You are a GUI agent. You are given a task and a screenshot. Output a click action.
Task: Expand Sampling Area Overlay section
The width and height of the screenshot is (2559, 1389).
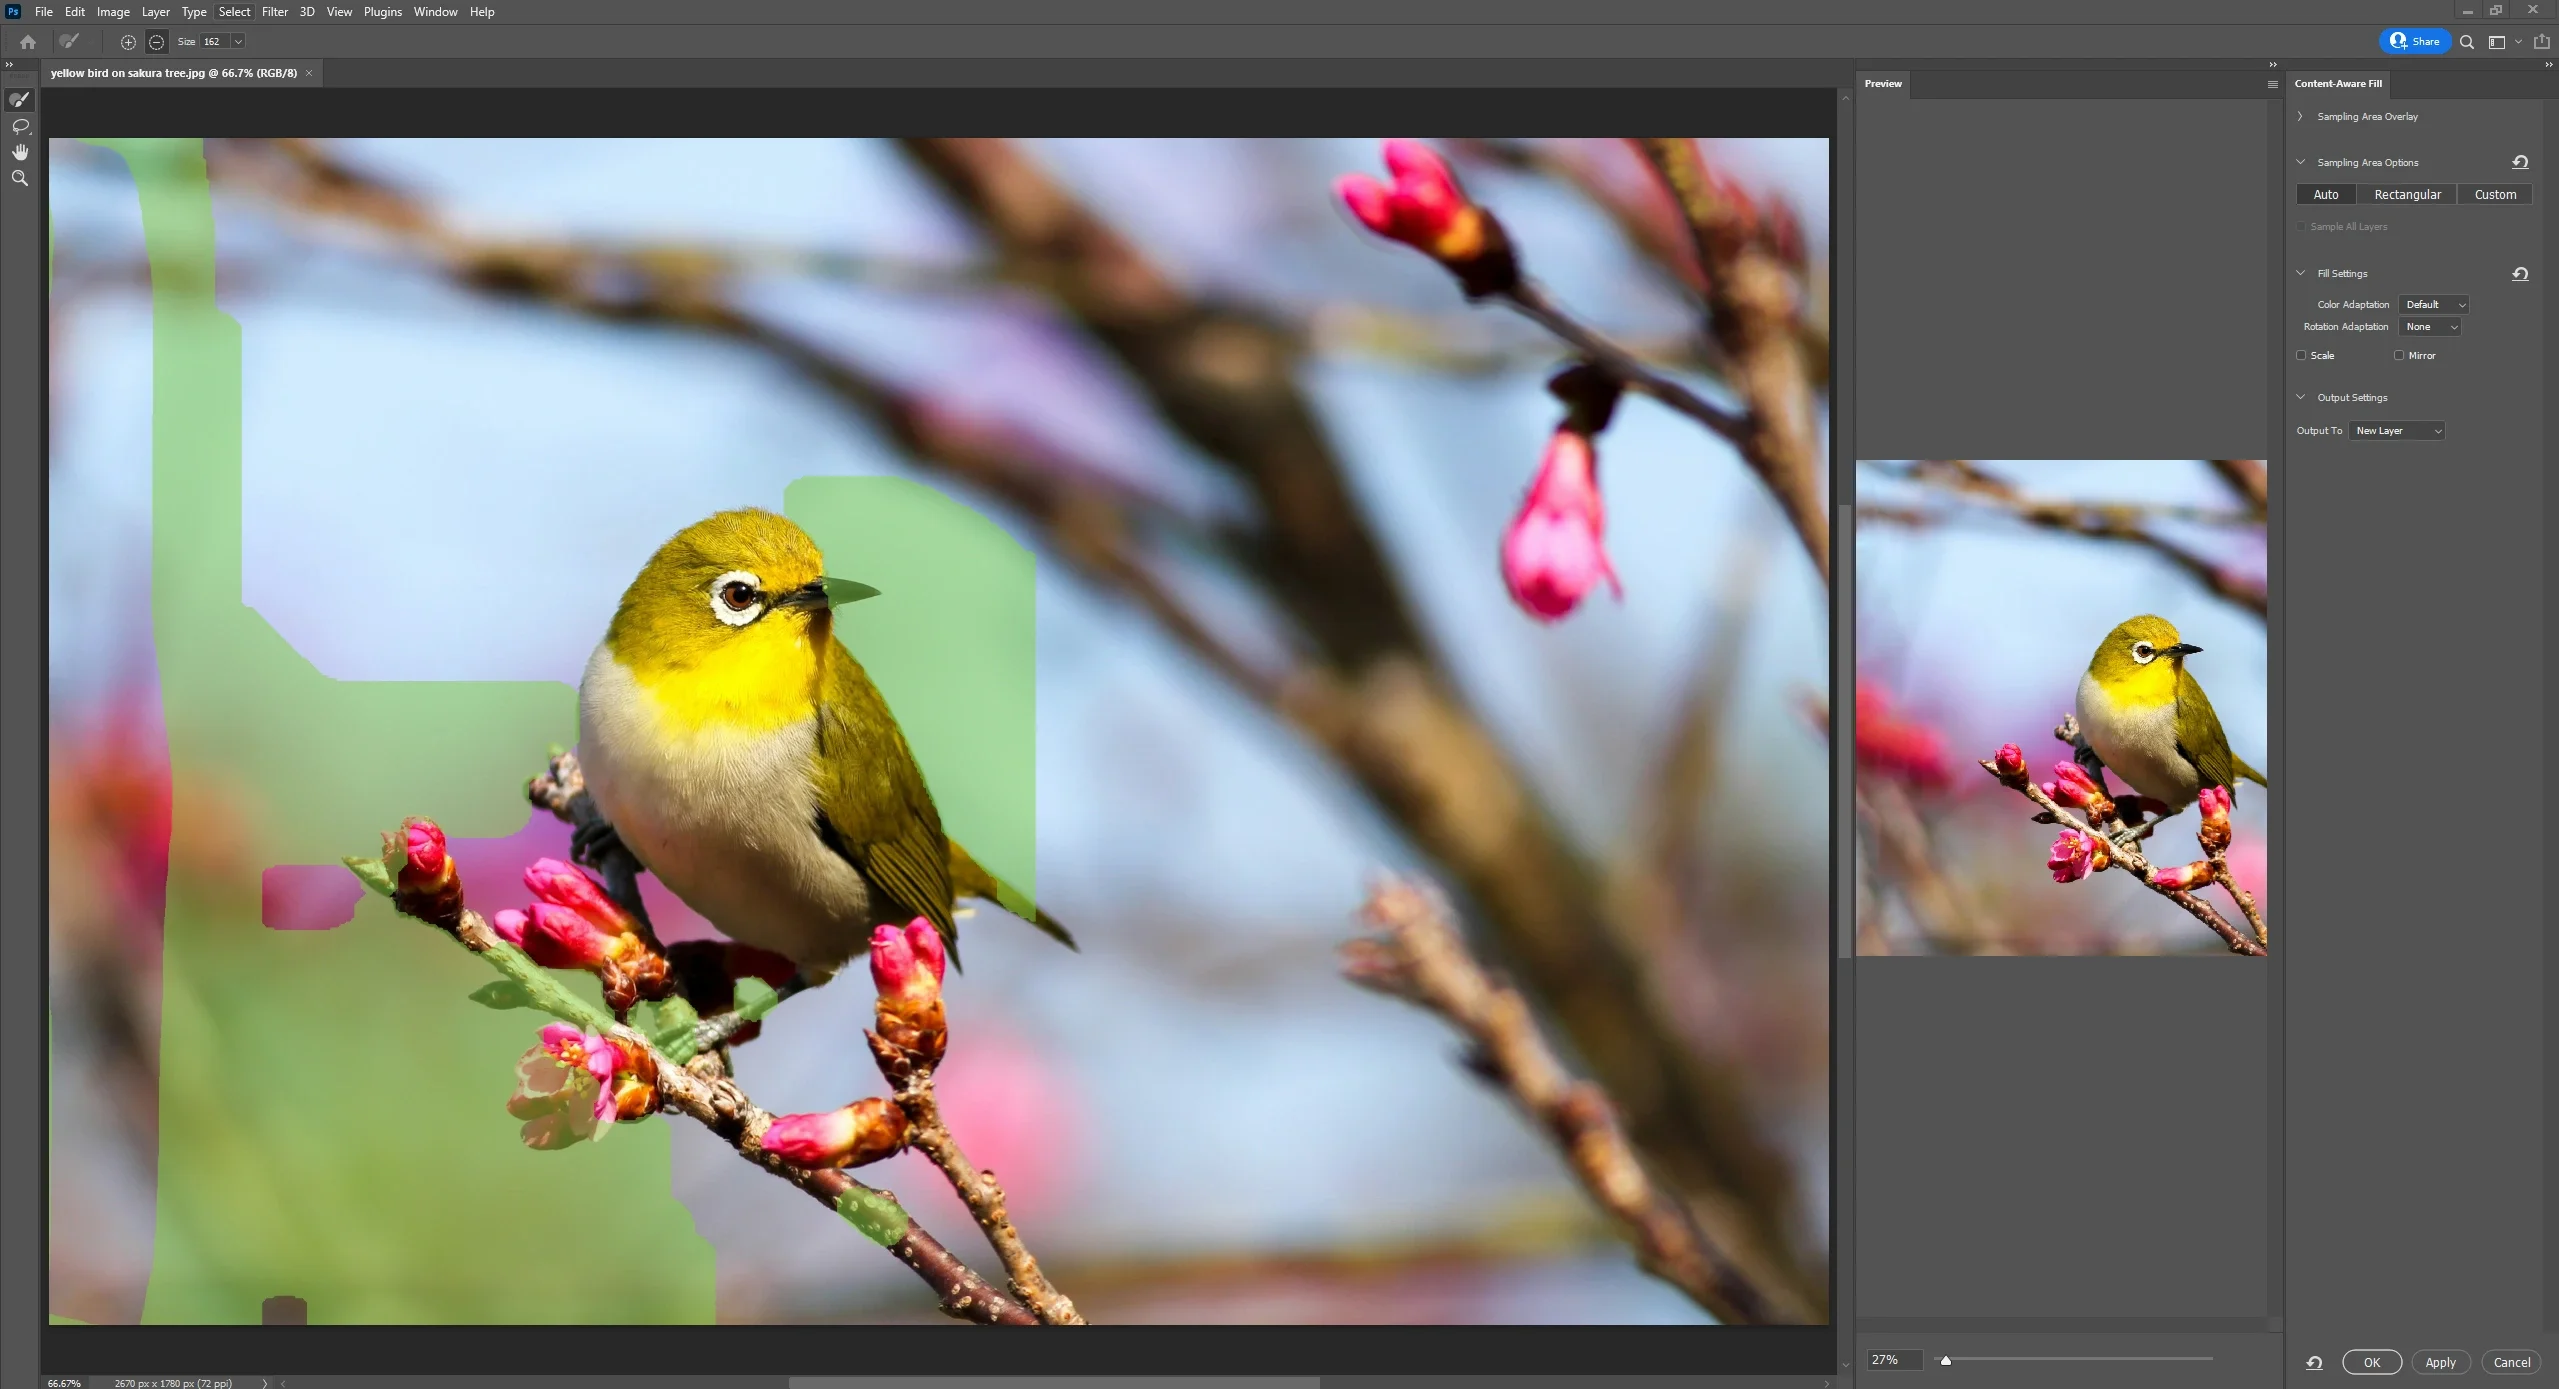click(2300, 117)
